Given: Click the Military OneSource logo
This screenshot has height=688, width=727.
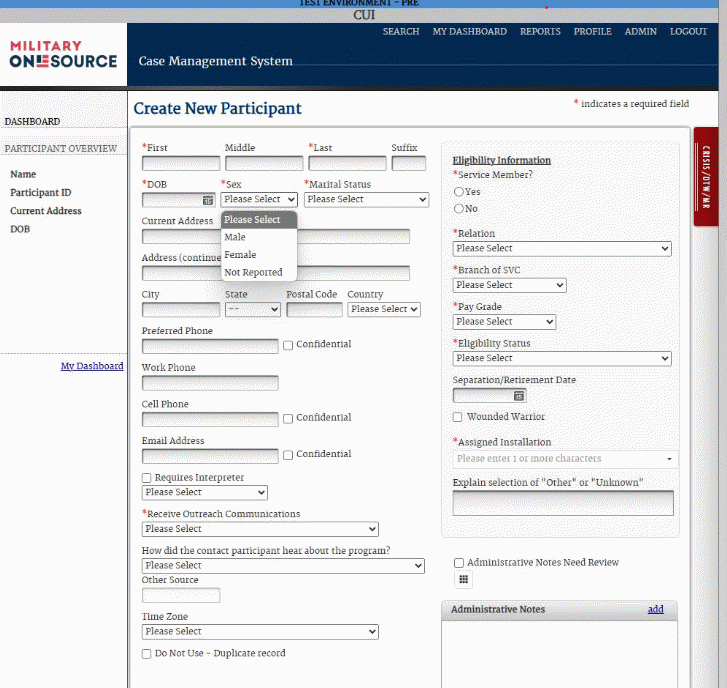Looking at the screenshot, I should (x=62, y=54).
